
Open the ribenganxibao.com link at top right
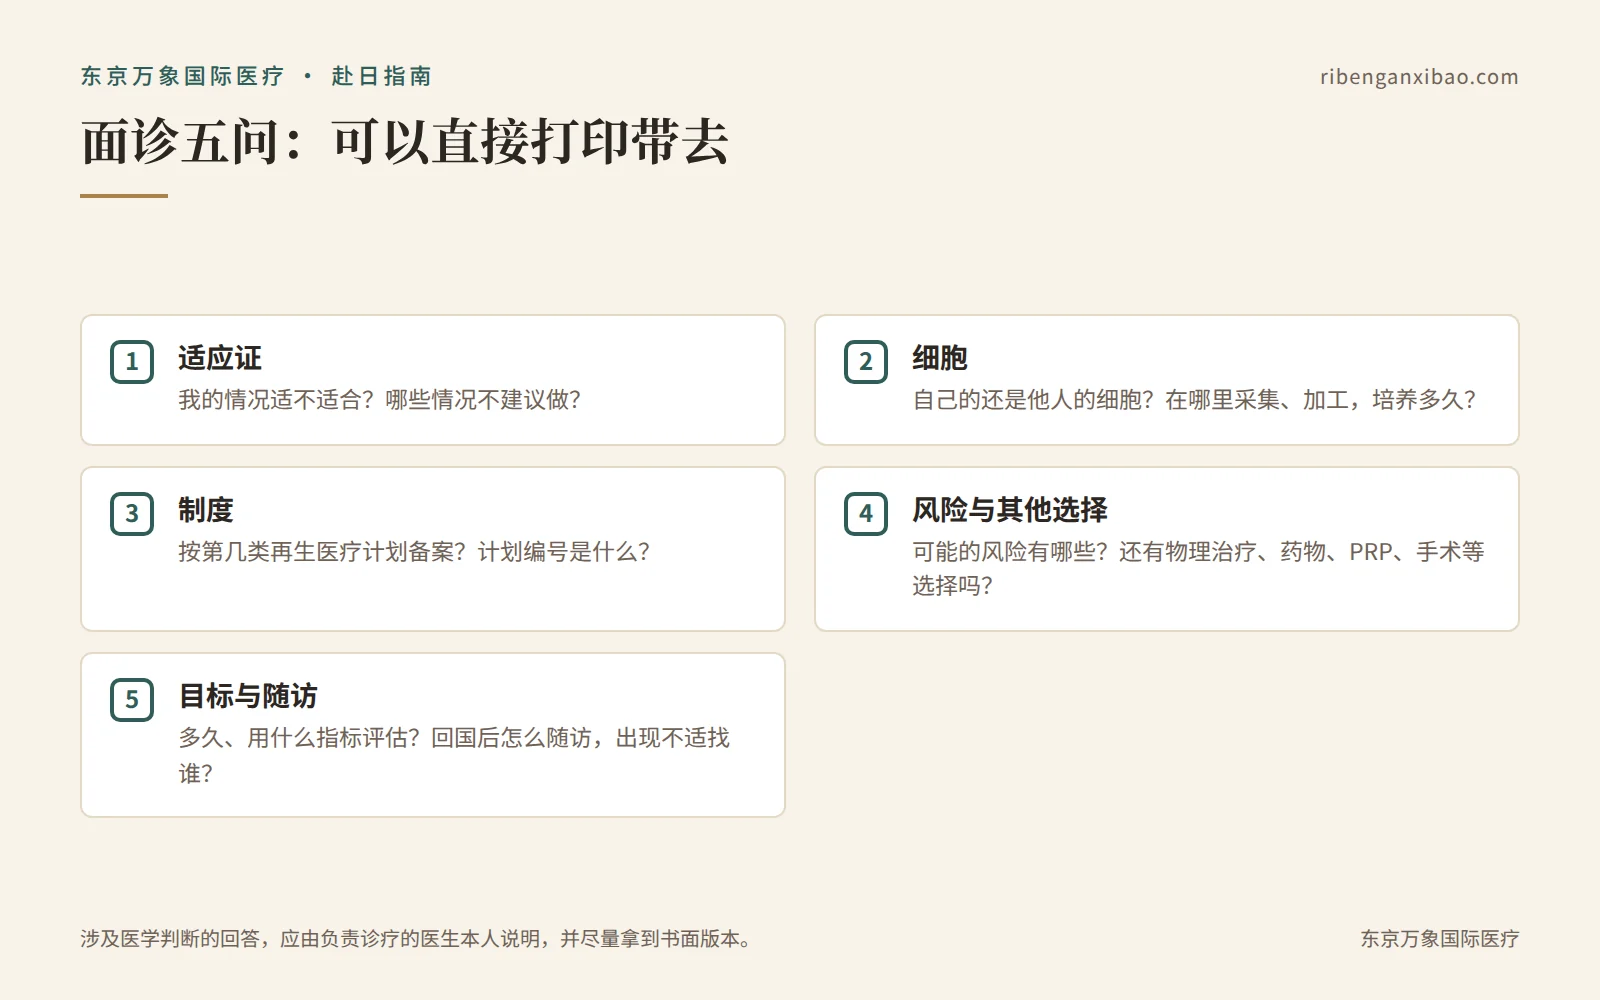pyautogui.click(x=1419, y=77)
